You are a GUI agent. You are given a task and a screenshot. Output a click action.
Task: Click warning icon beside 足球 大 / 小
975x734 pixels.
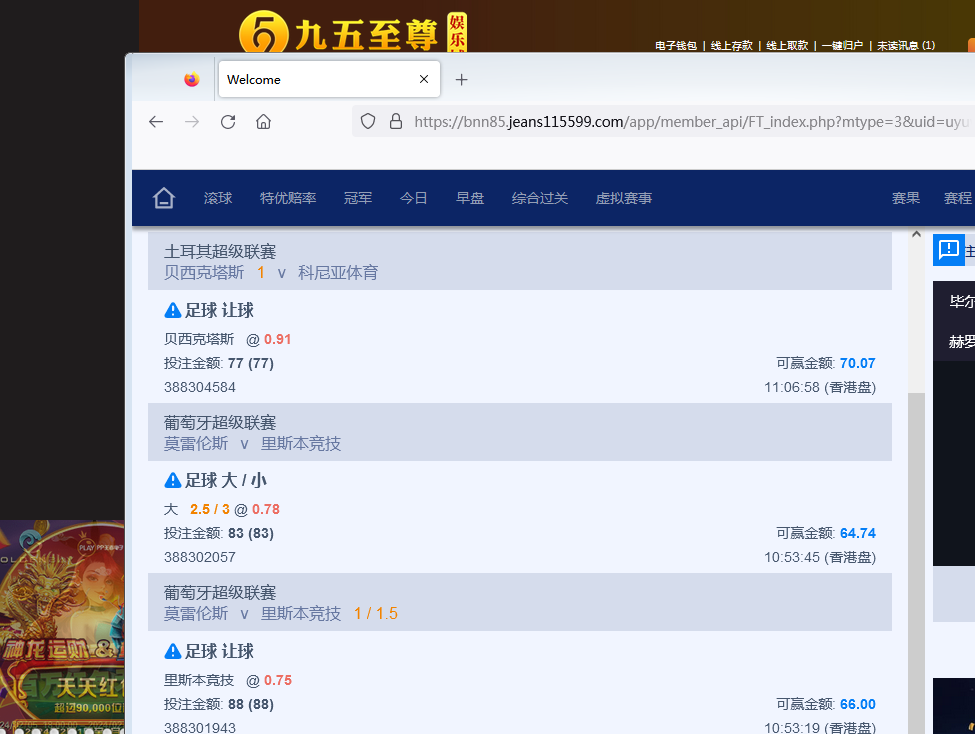pyautogui.click(x=172, y=480)
